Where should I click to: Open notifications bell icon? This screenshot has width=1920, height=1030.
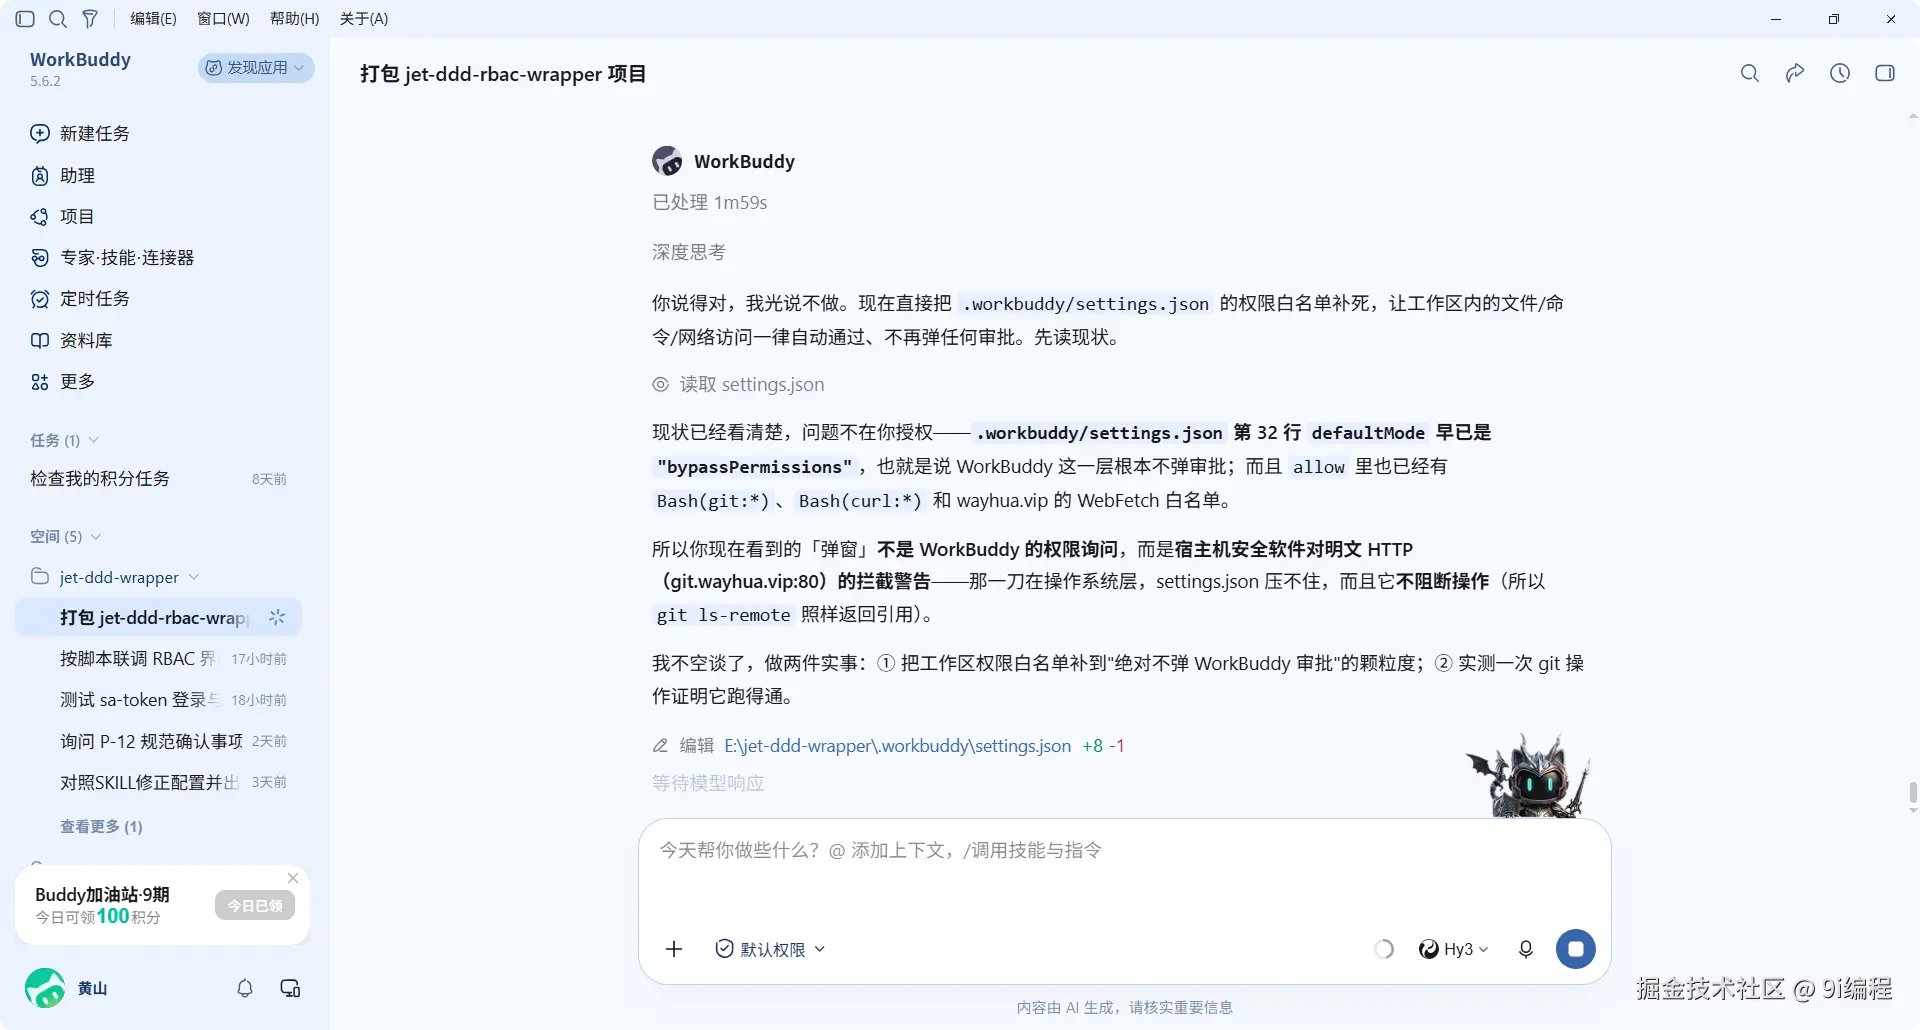click(x=245, y=988)
